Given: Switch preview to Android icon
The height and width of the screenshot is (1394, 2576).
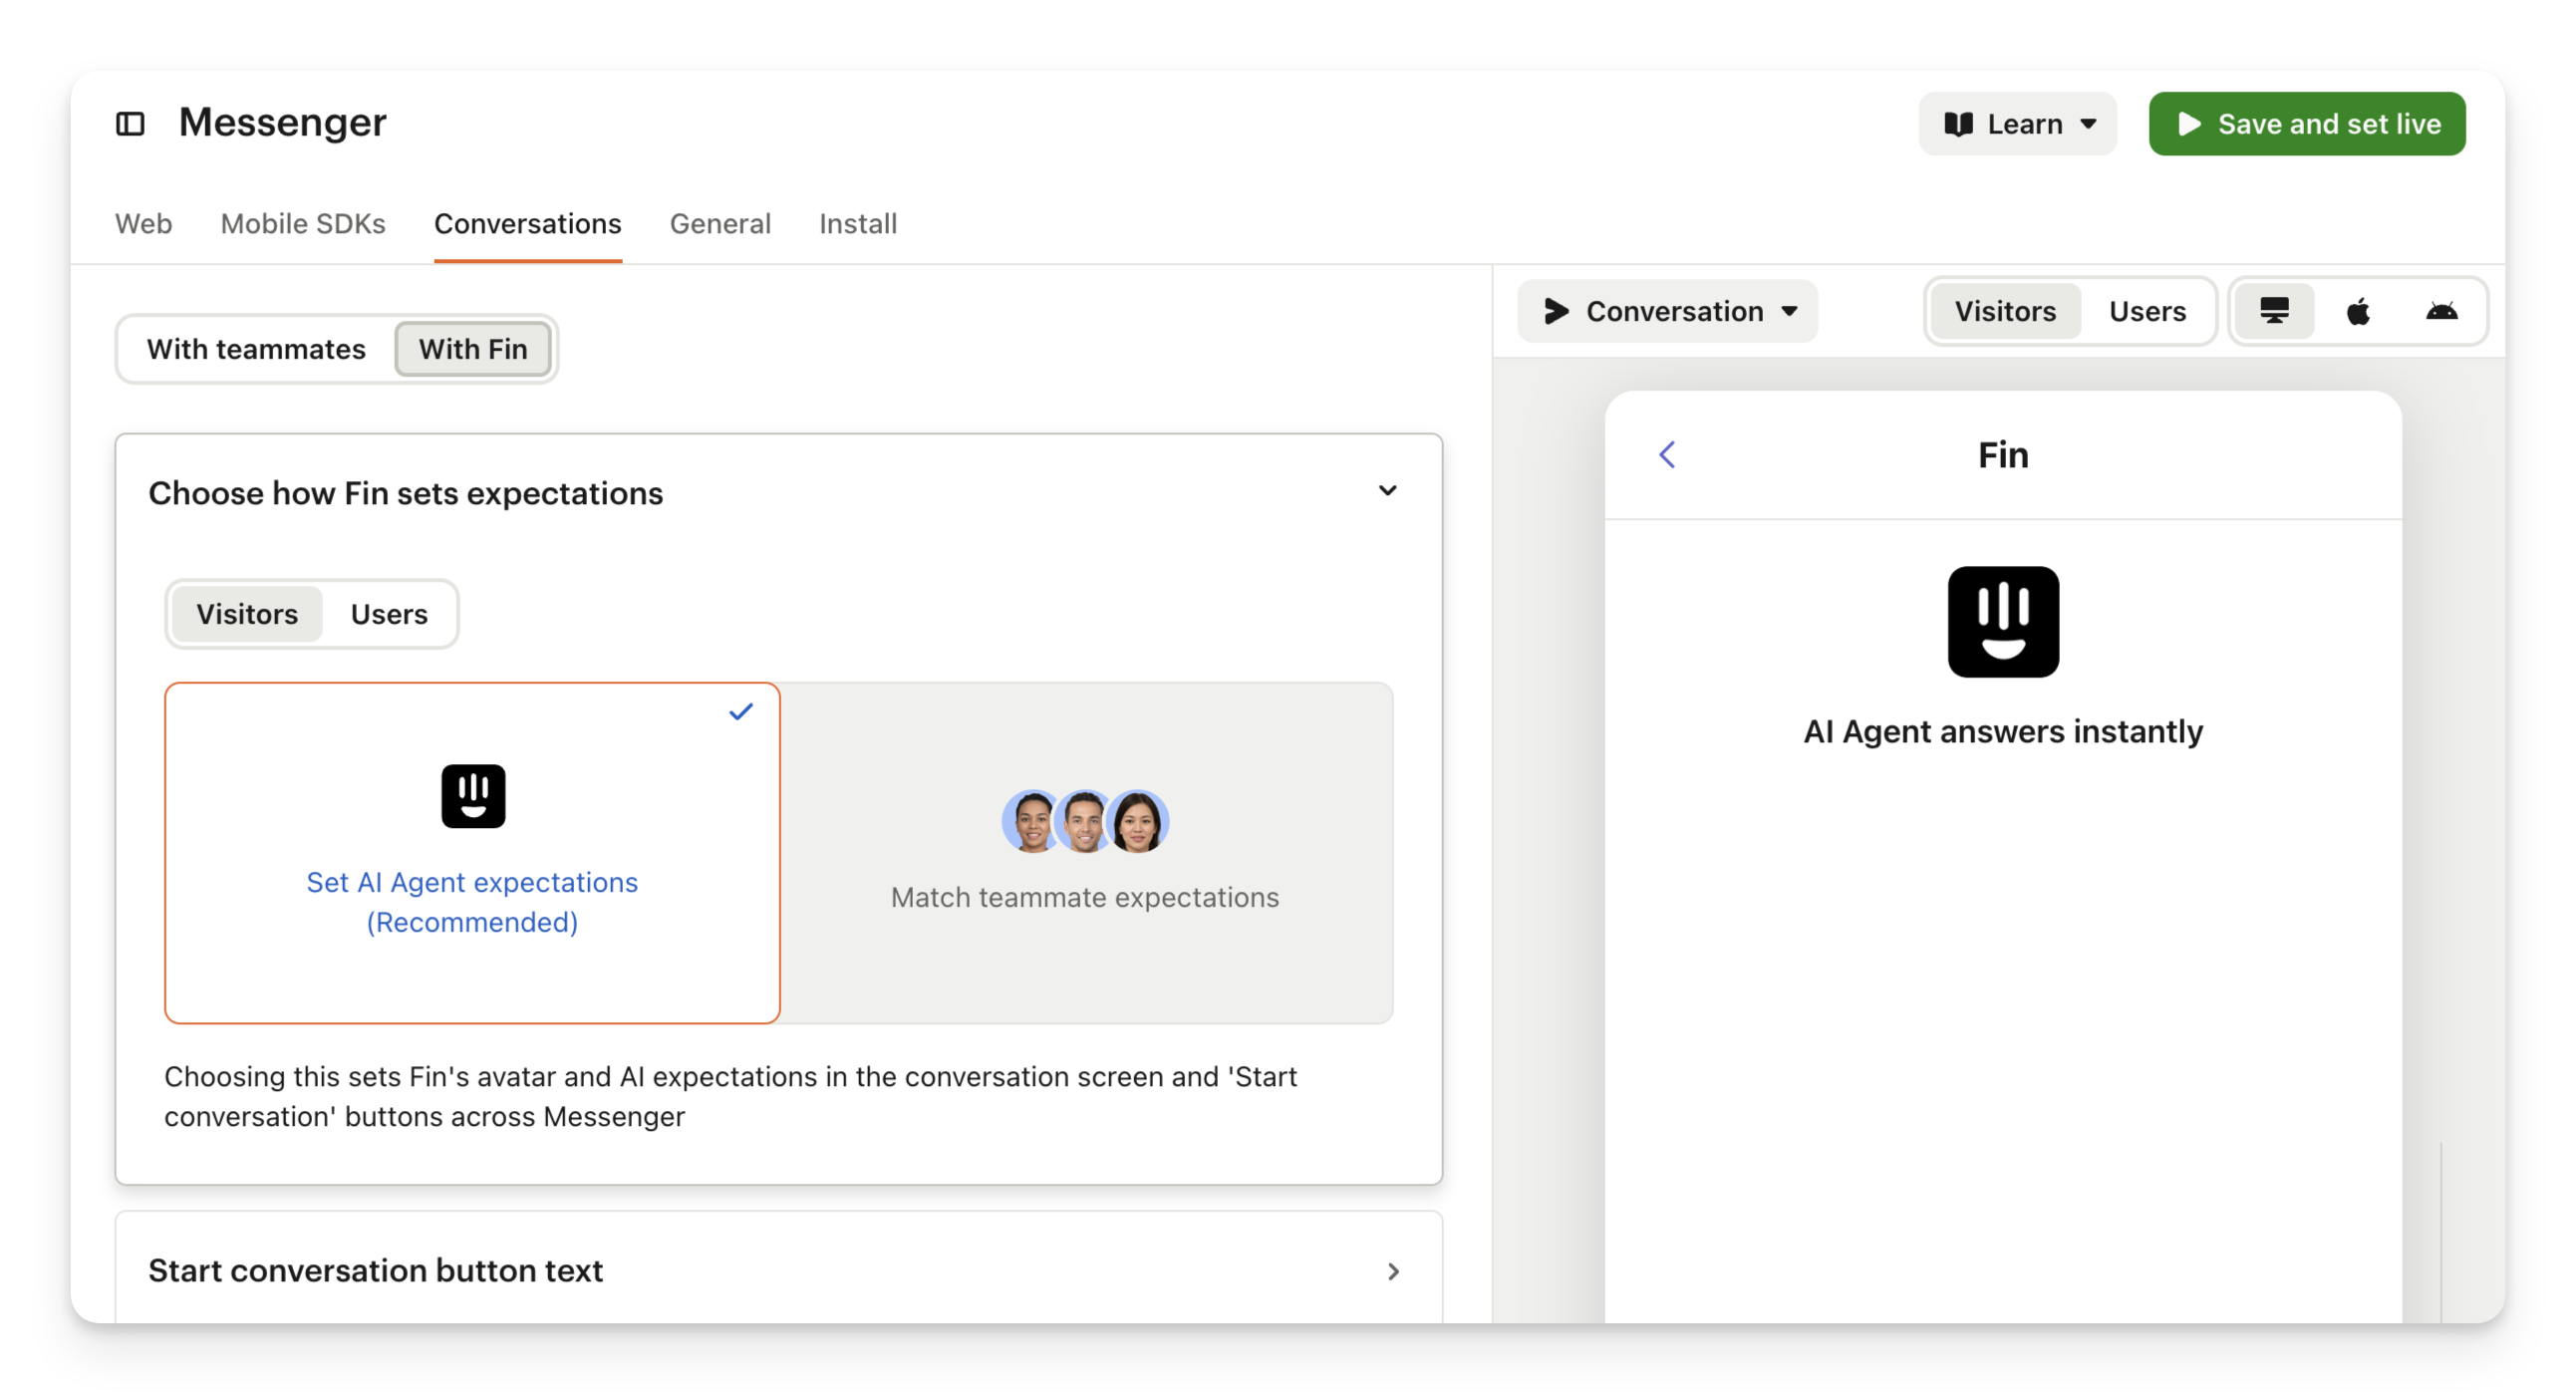Looking at the screenshot, I should pyautogui.click(x=2441, y=311).
